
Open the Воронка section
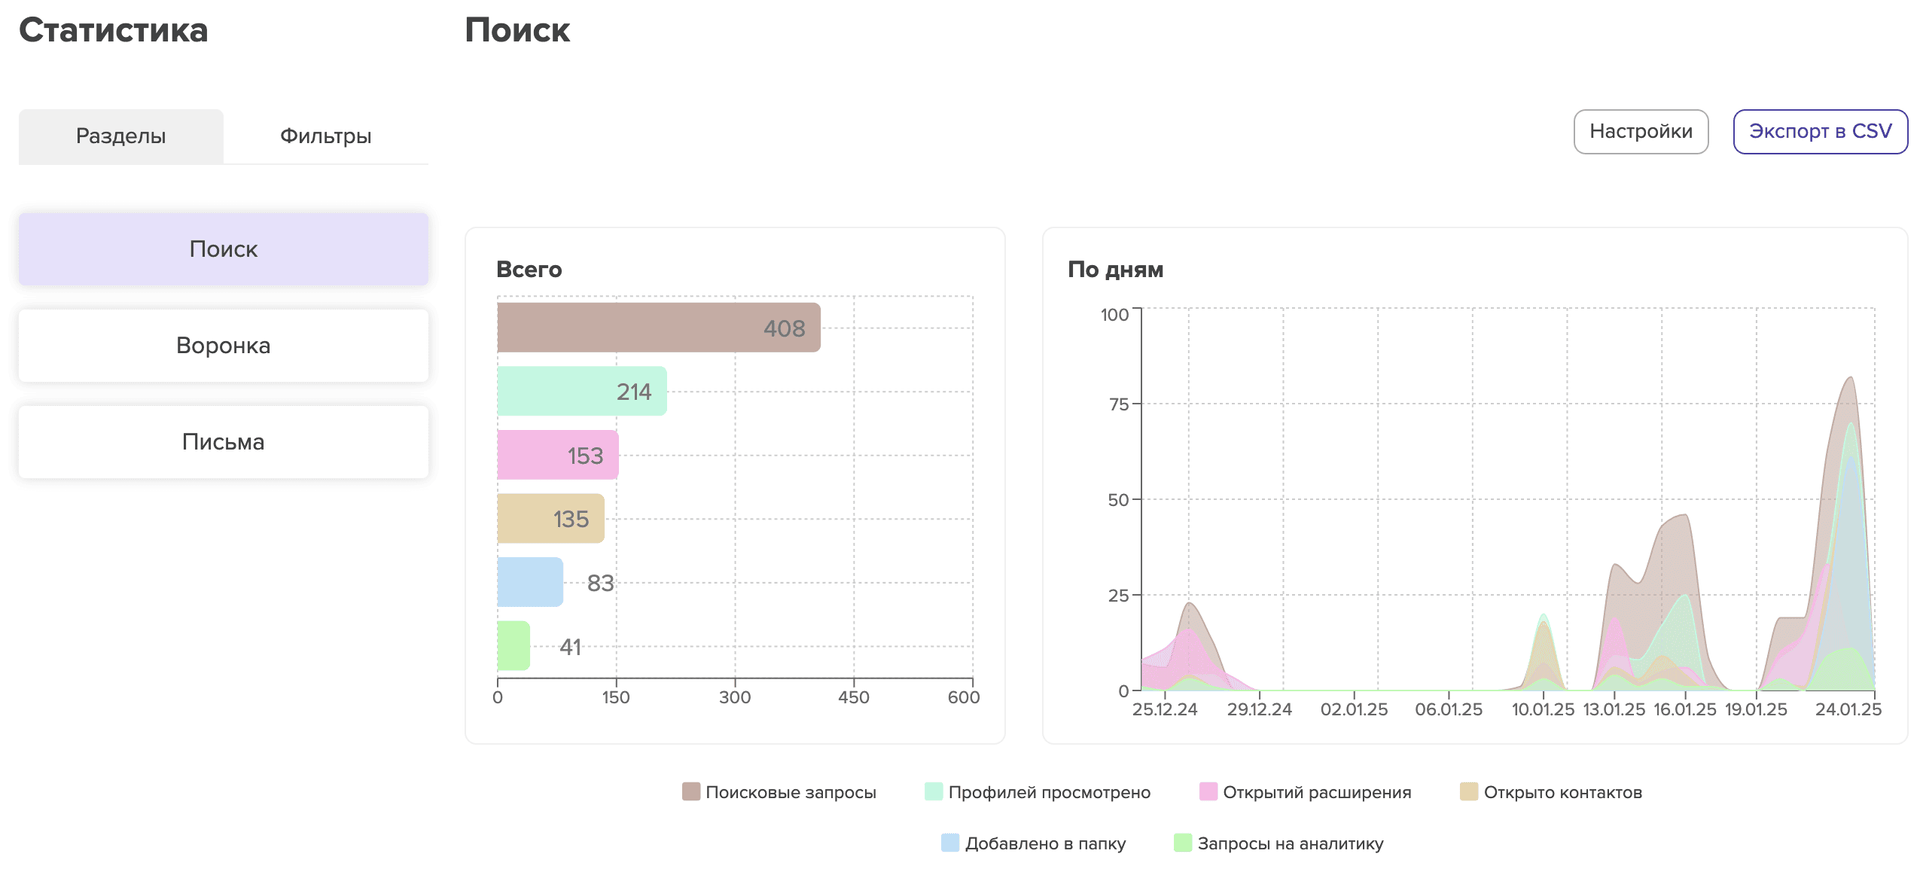tap(223, 345)
